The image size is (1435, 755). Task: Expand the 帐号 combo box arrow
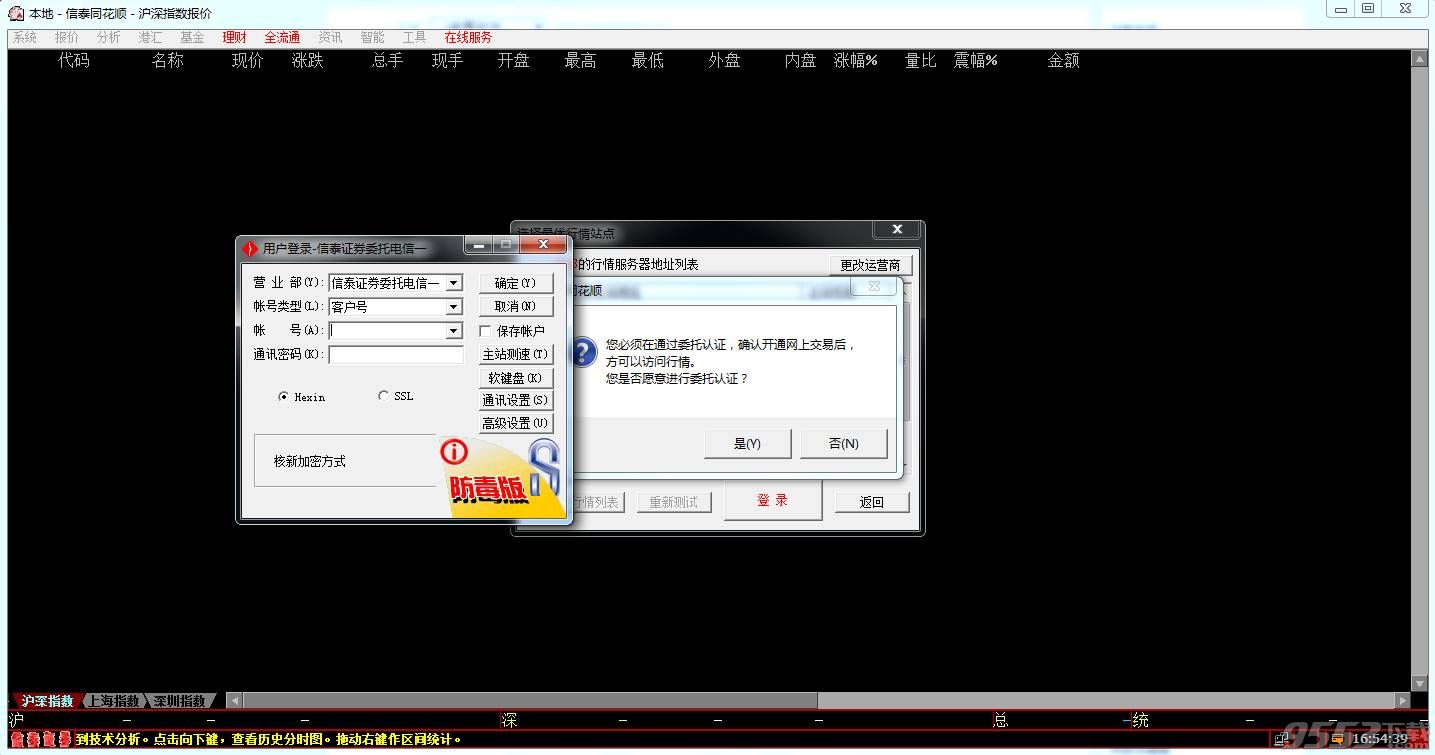(x=454, y=331)
